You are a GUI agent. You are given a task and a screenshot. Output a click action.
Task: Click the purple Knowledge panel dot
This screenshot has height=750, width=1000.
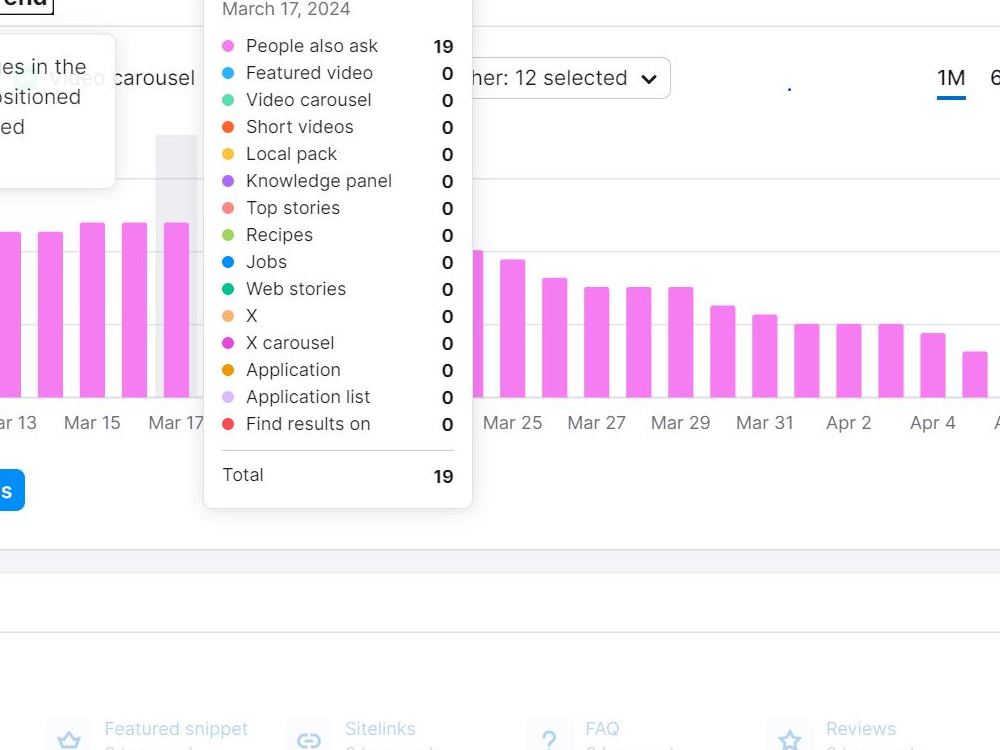(228, 181)
